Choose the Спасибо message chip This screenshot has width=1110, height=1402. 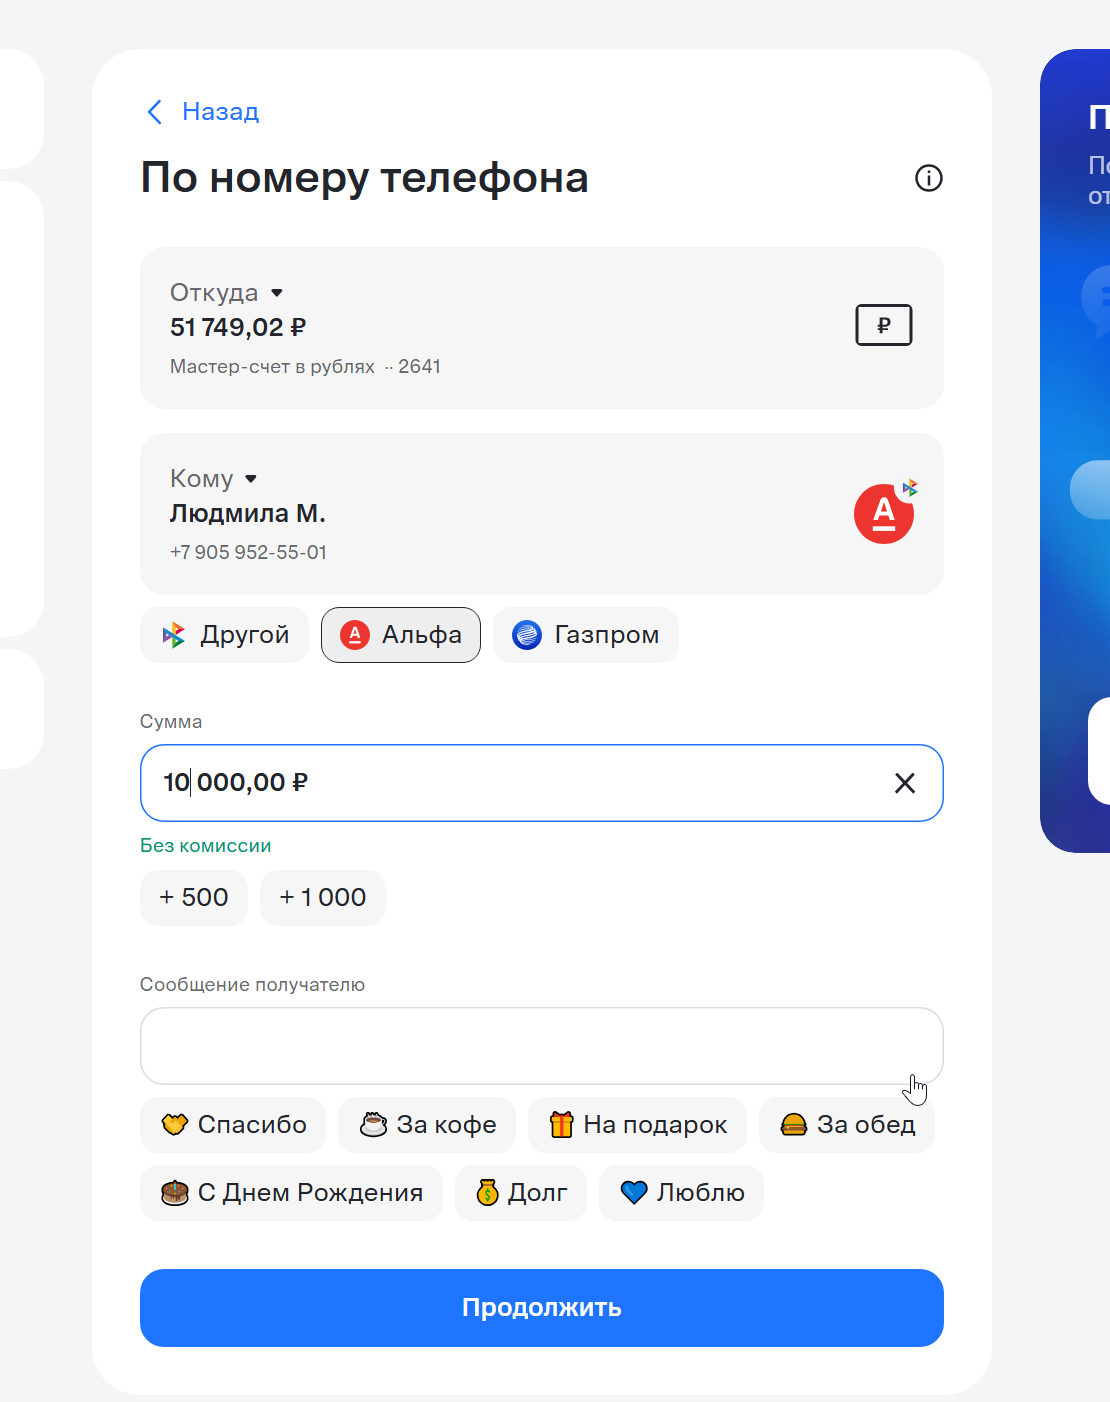click(234, 1125)
